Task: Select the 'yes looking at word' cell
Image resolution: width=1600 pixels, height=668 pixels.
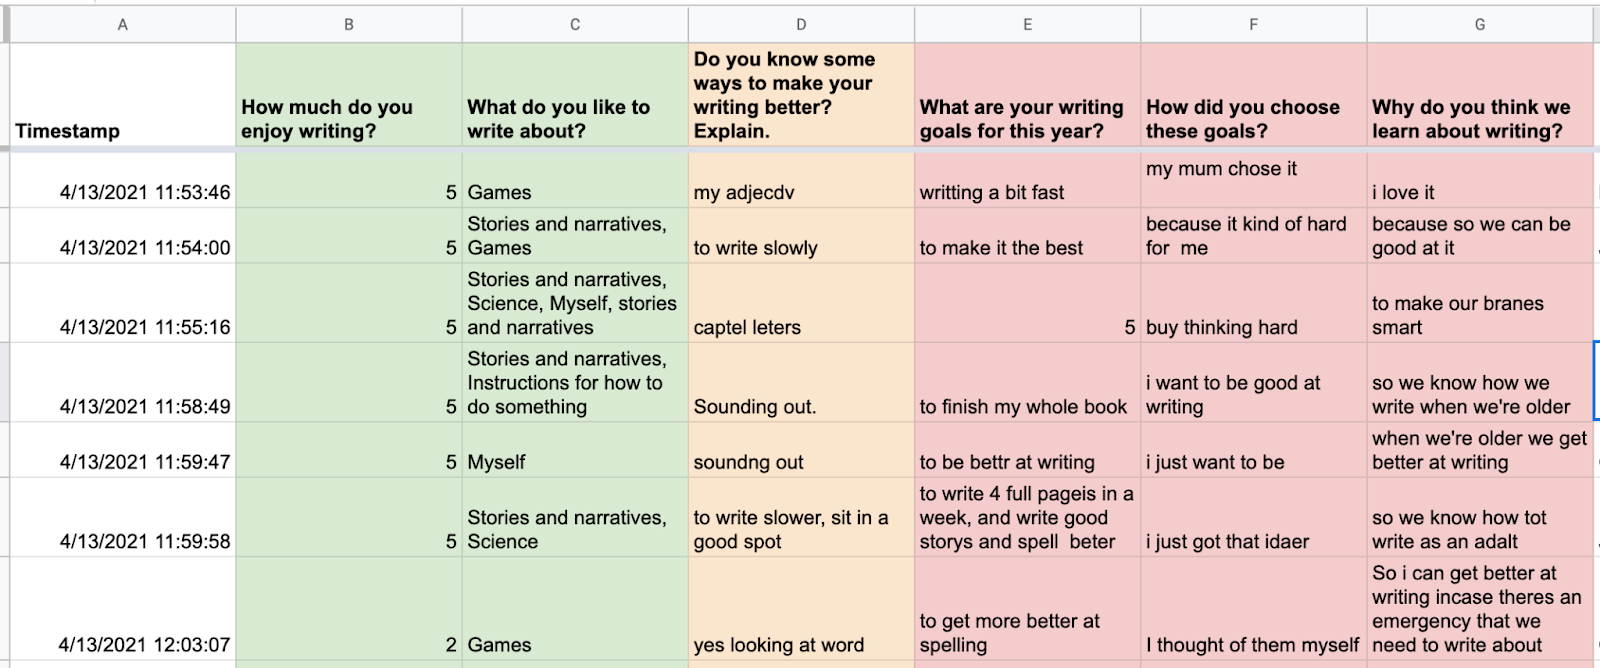Action: pyautogui.click(x=801, y=608)
